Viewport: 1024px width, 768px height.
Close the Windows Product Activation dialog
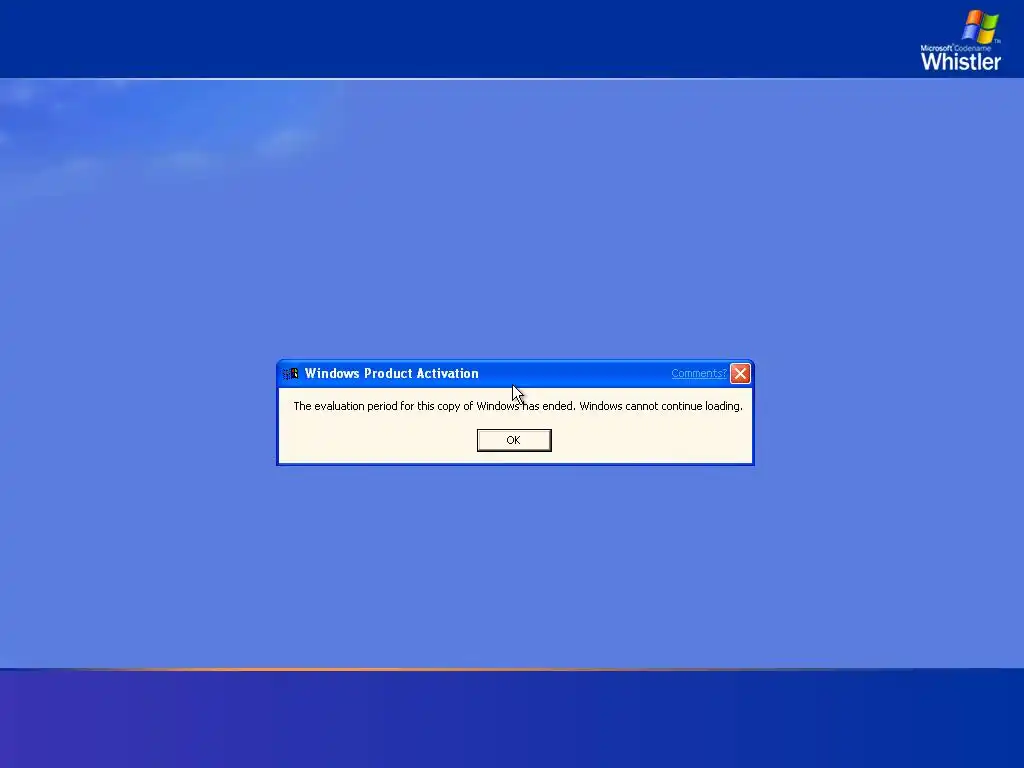(x=740, y=373)
